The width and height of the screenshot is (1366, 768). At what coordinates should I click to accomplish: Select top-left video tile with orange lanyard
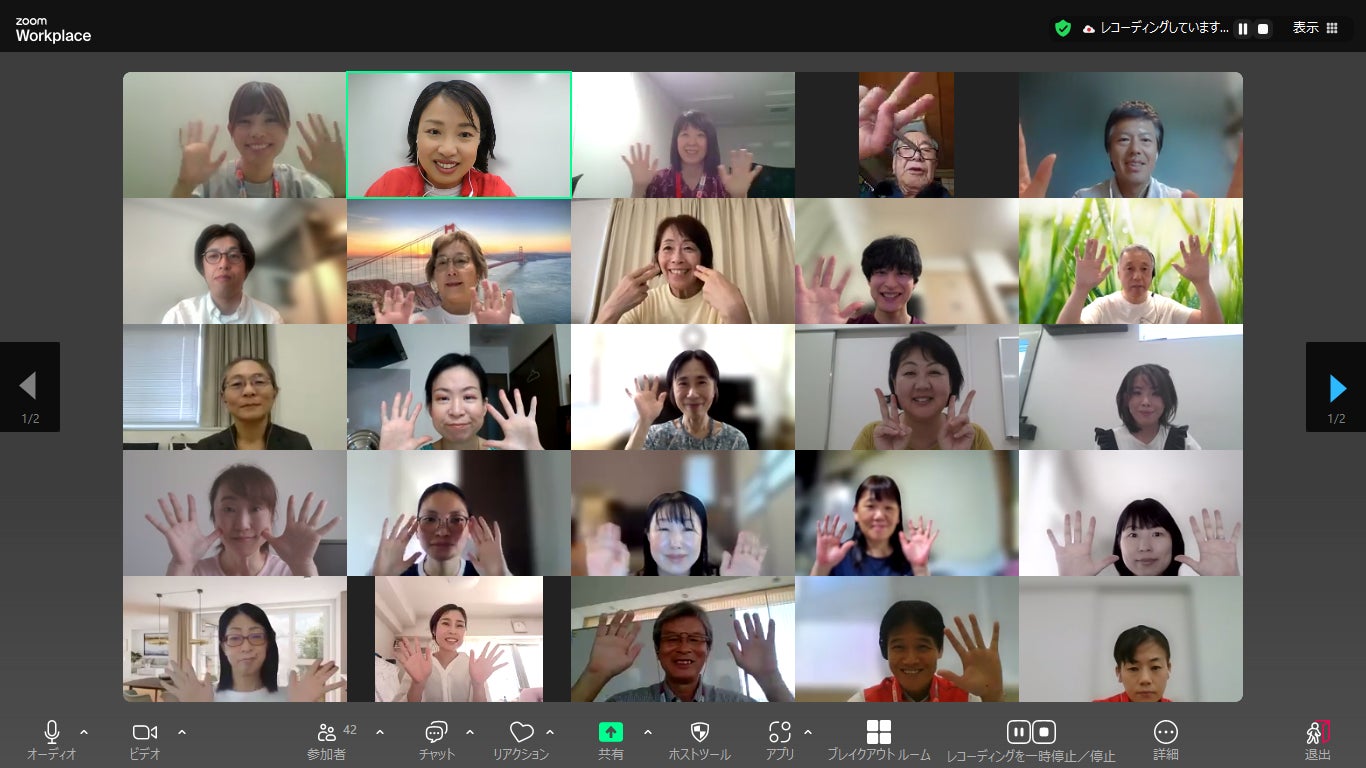pos(235,135)
